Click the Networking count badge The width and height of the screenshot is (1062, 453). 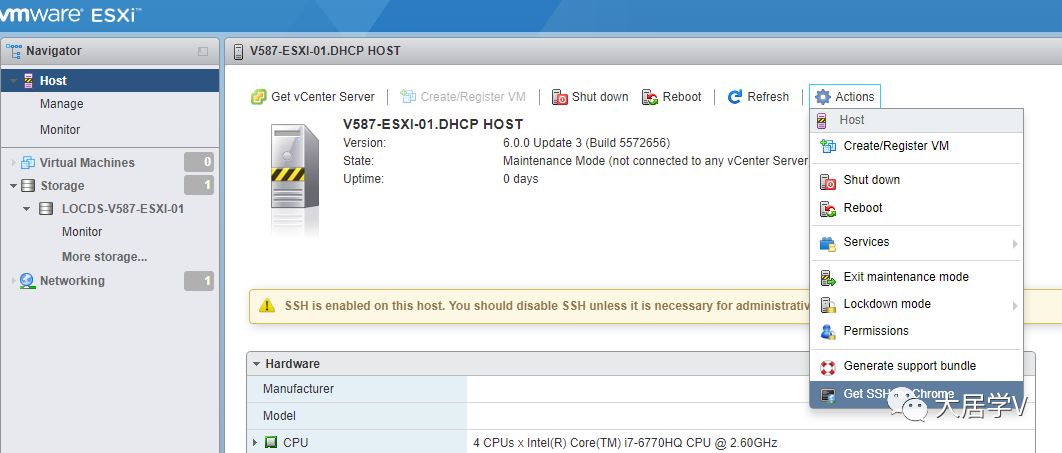tap(198, 280)
